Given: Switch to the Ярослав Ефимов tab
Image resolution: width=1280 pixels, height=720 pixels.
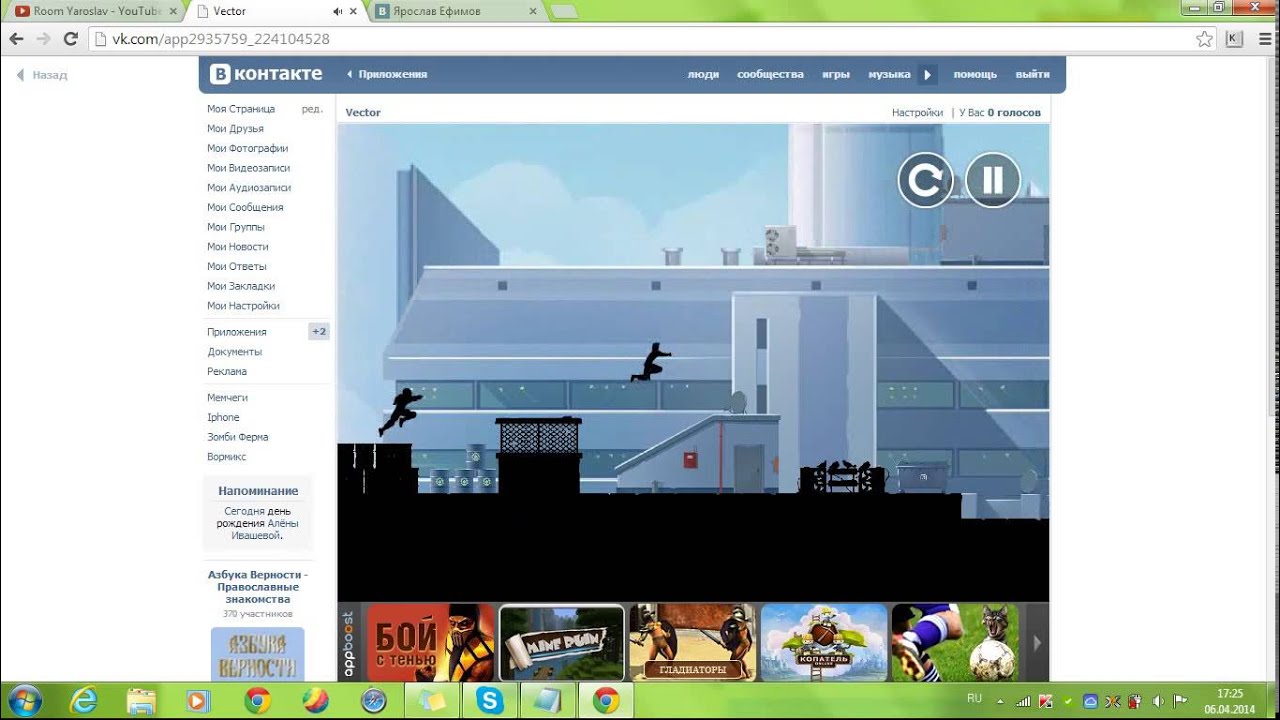Looking at the screenshot, I should pyautogui.click(x=455, y=11).
